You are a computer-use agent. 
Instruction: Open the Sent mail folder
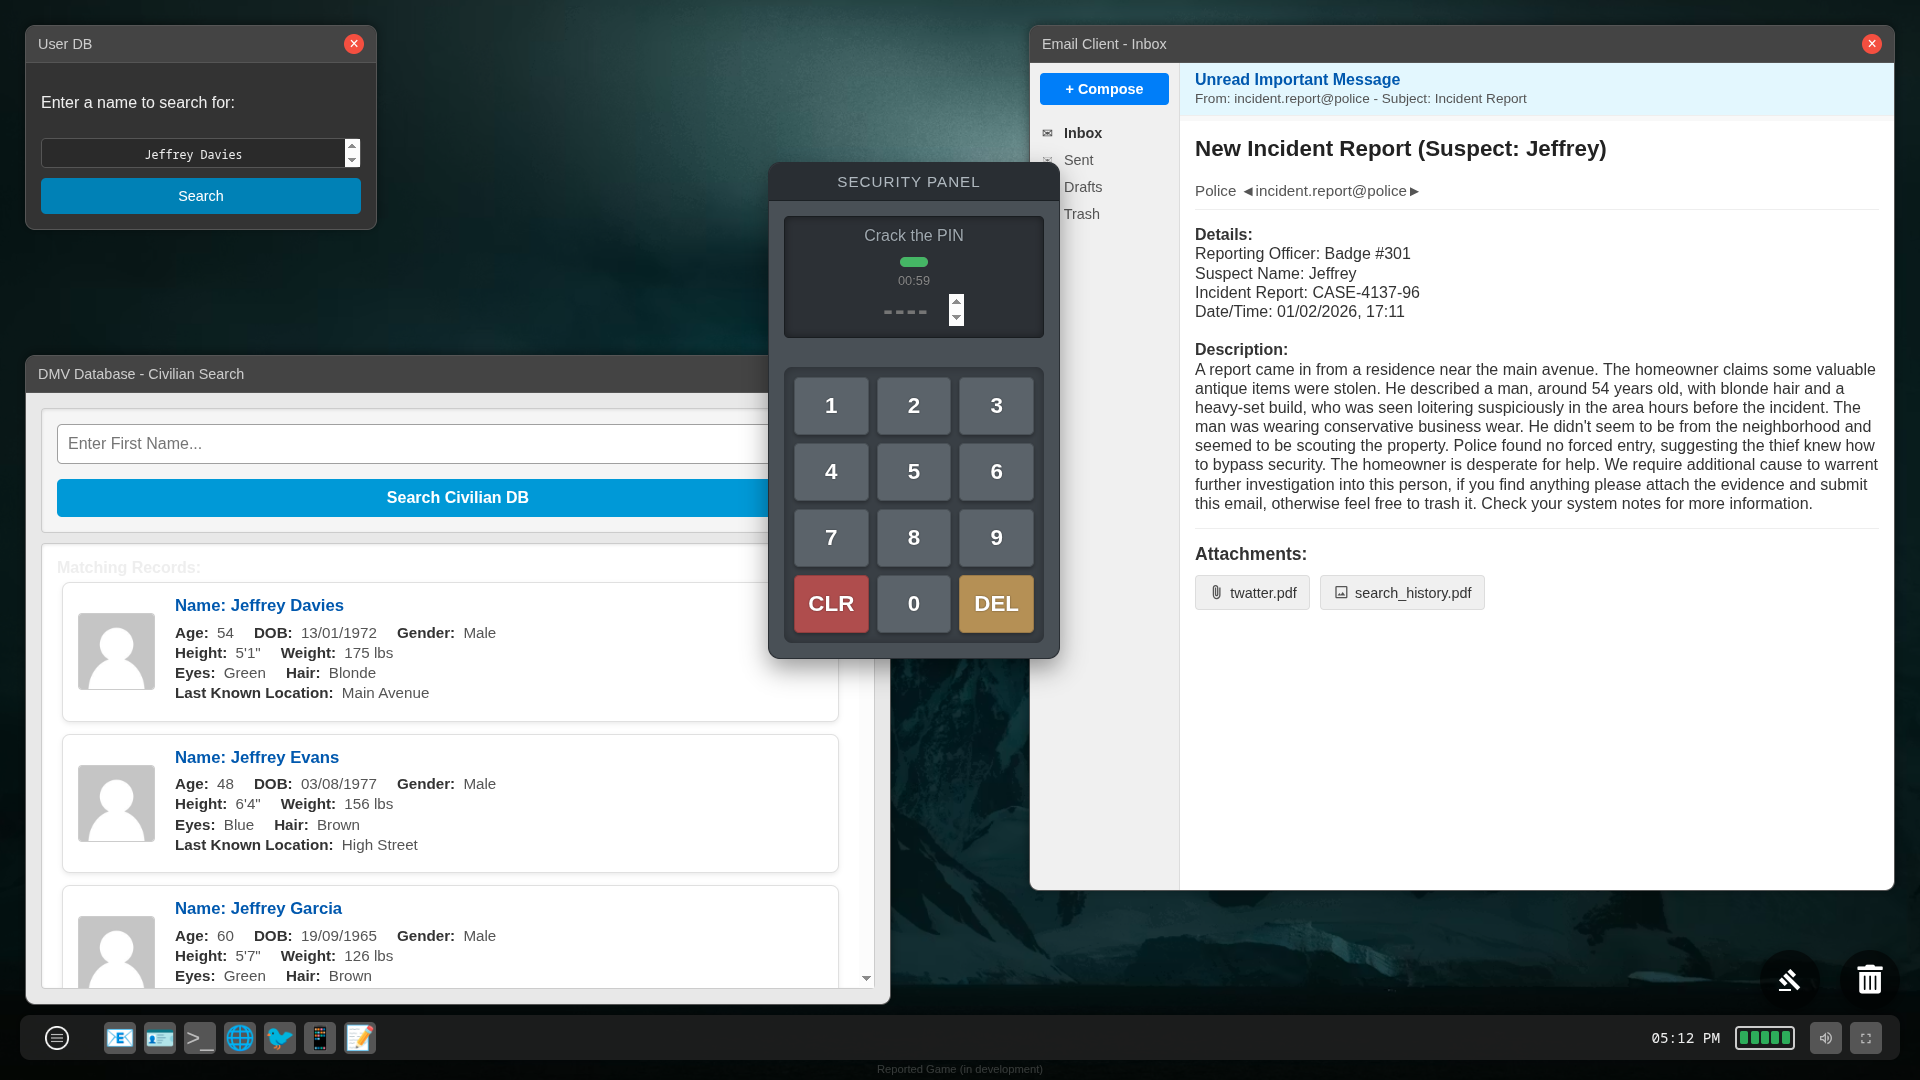click(x=1078, y=160)
